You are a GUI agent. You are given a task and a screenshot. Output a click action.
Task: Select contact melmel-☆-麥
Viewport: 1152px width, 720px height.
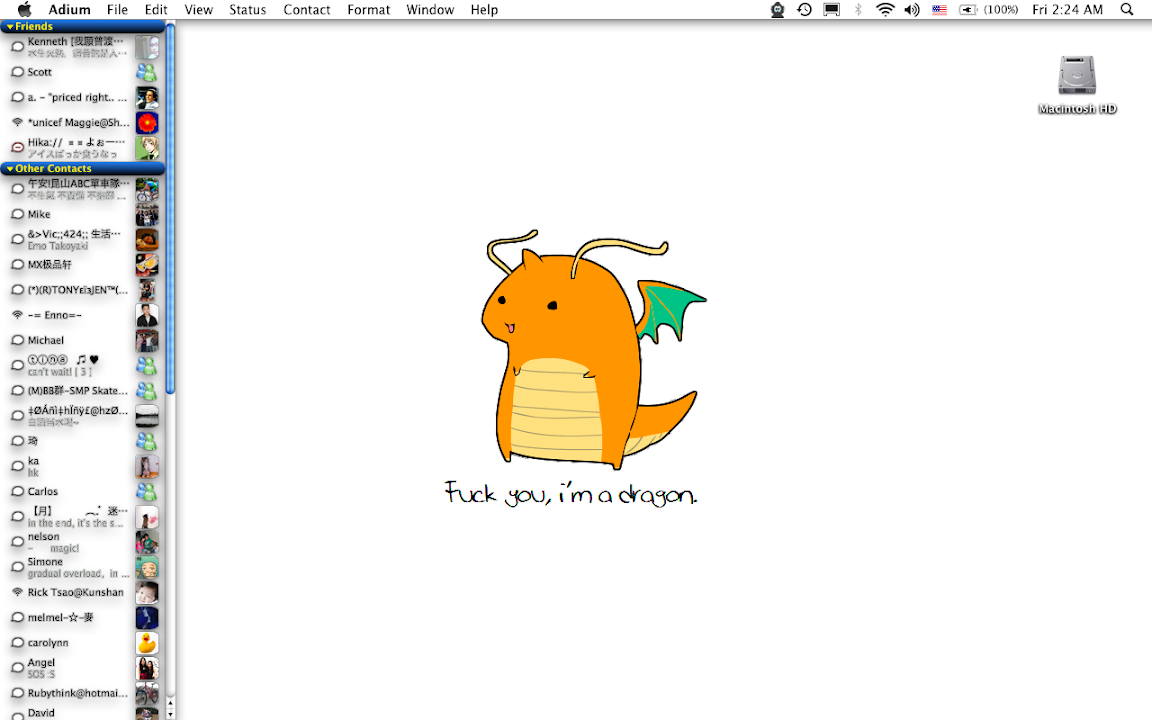coord(82,618)
